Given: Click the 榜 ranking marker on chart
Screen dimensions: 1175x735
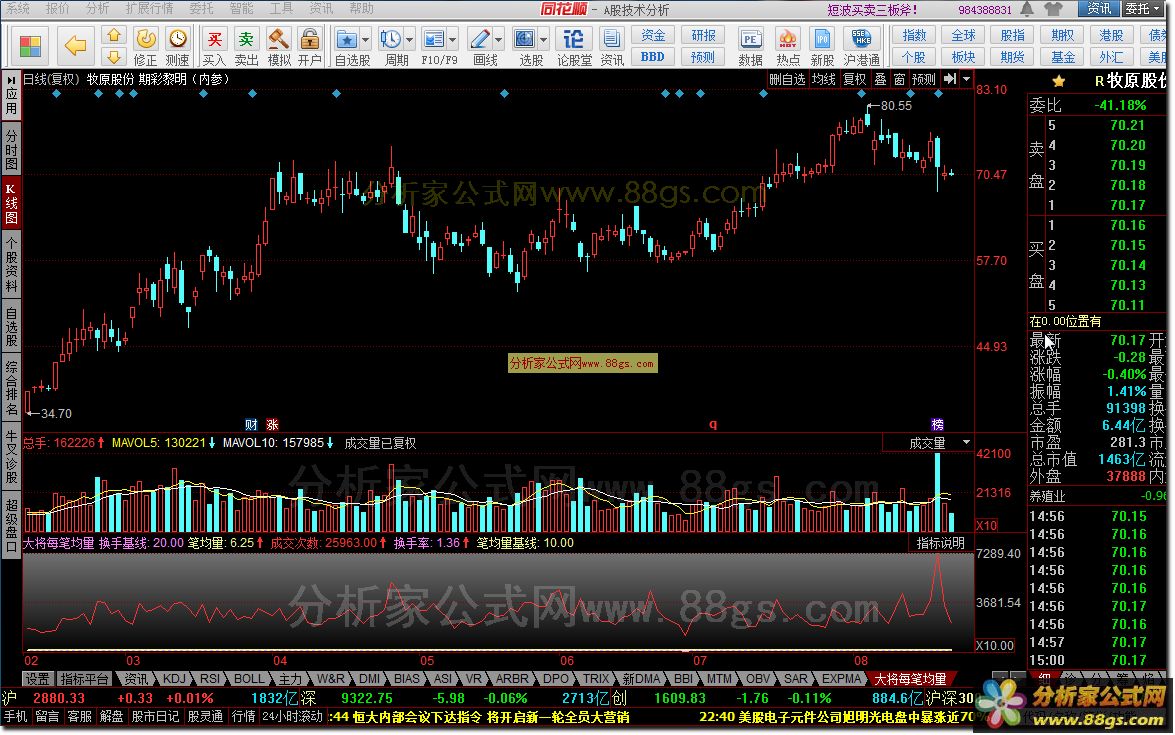Looking at the screenshot, I should [x=937, y=424].
